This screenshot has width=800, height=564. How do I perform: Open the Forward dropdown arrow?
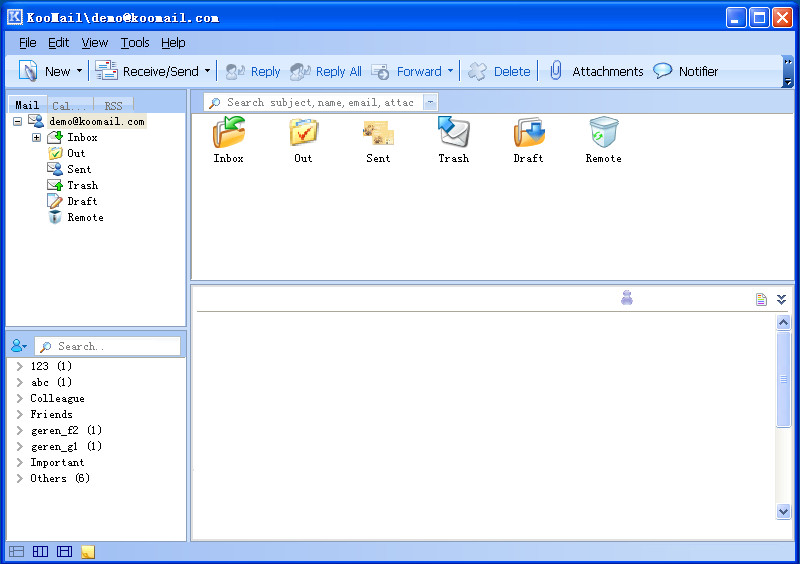point(450,71)
